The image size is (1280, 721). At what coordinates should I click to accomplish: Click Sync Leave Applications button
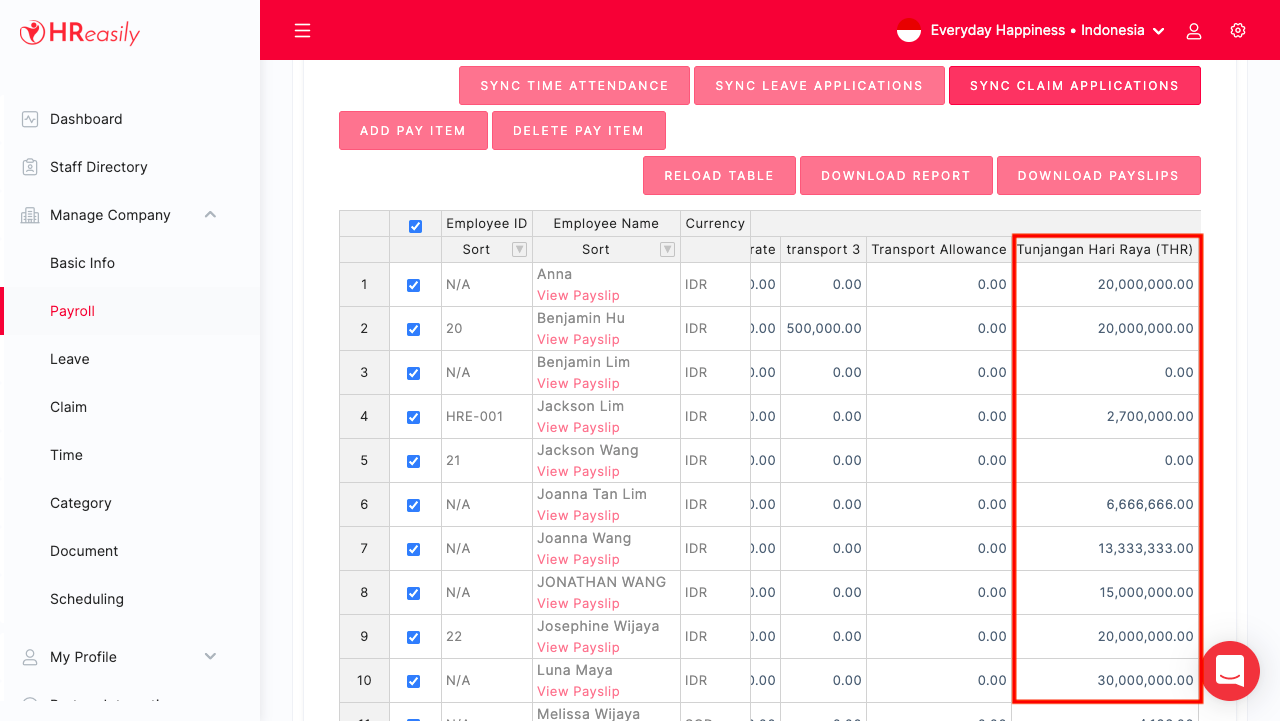point(819,86)
